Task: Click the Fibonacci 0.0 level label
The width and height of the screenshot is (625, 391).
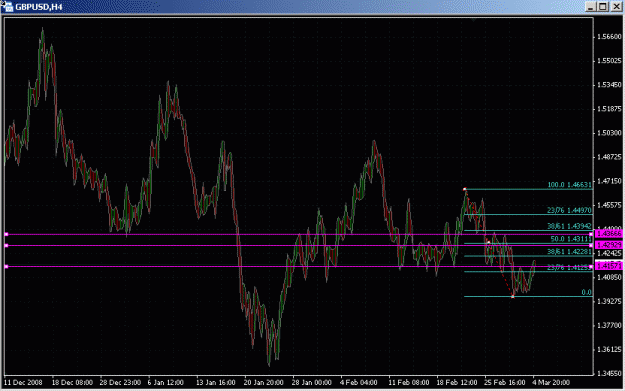Action: tap(586, 292)
